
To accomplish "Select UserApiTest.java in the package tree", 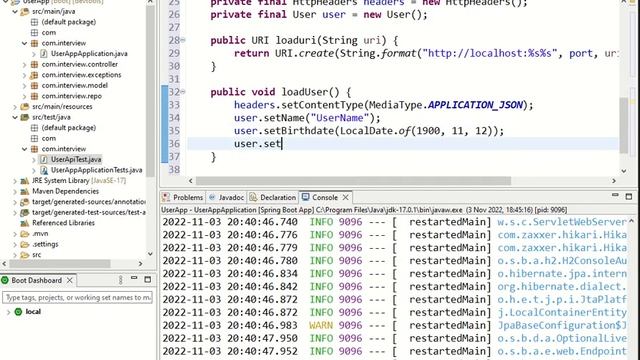I will (x=76, y=160).
